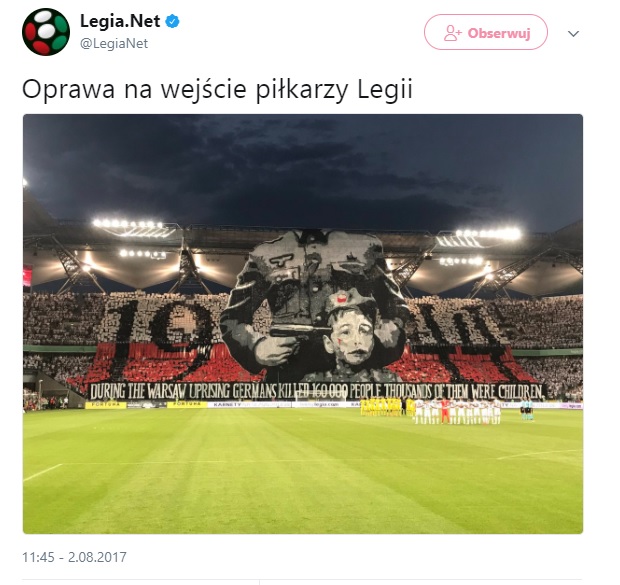Click the add-person icon inside Obserwuj

pos(452,33)
